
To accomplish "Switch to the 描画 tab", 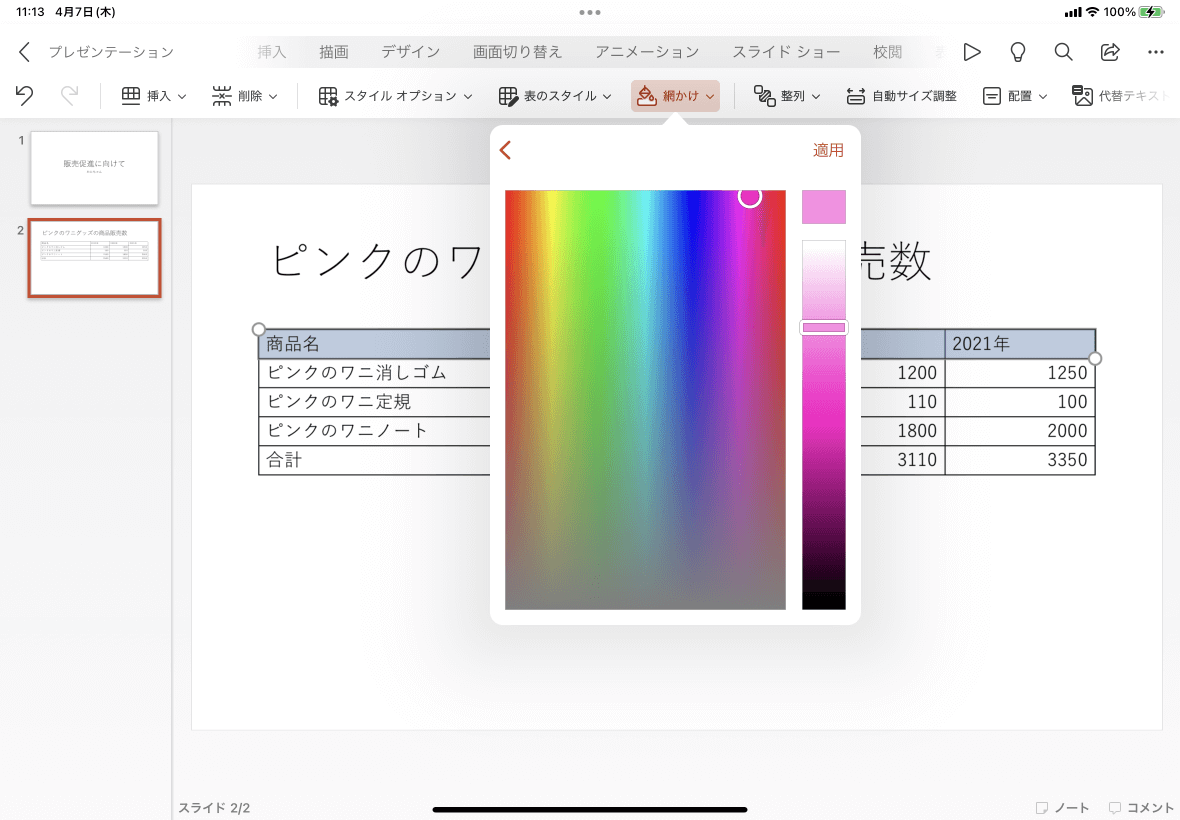I will [x=333, y=52].
